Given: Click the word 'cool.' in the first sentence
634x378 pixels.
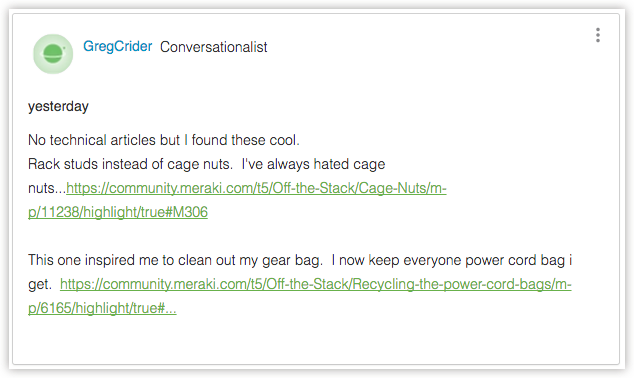Looking at the screenshot, I should [285, 140].
